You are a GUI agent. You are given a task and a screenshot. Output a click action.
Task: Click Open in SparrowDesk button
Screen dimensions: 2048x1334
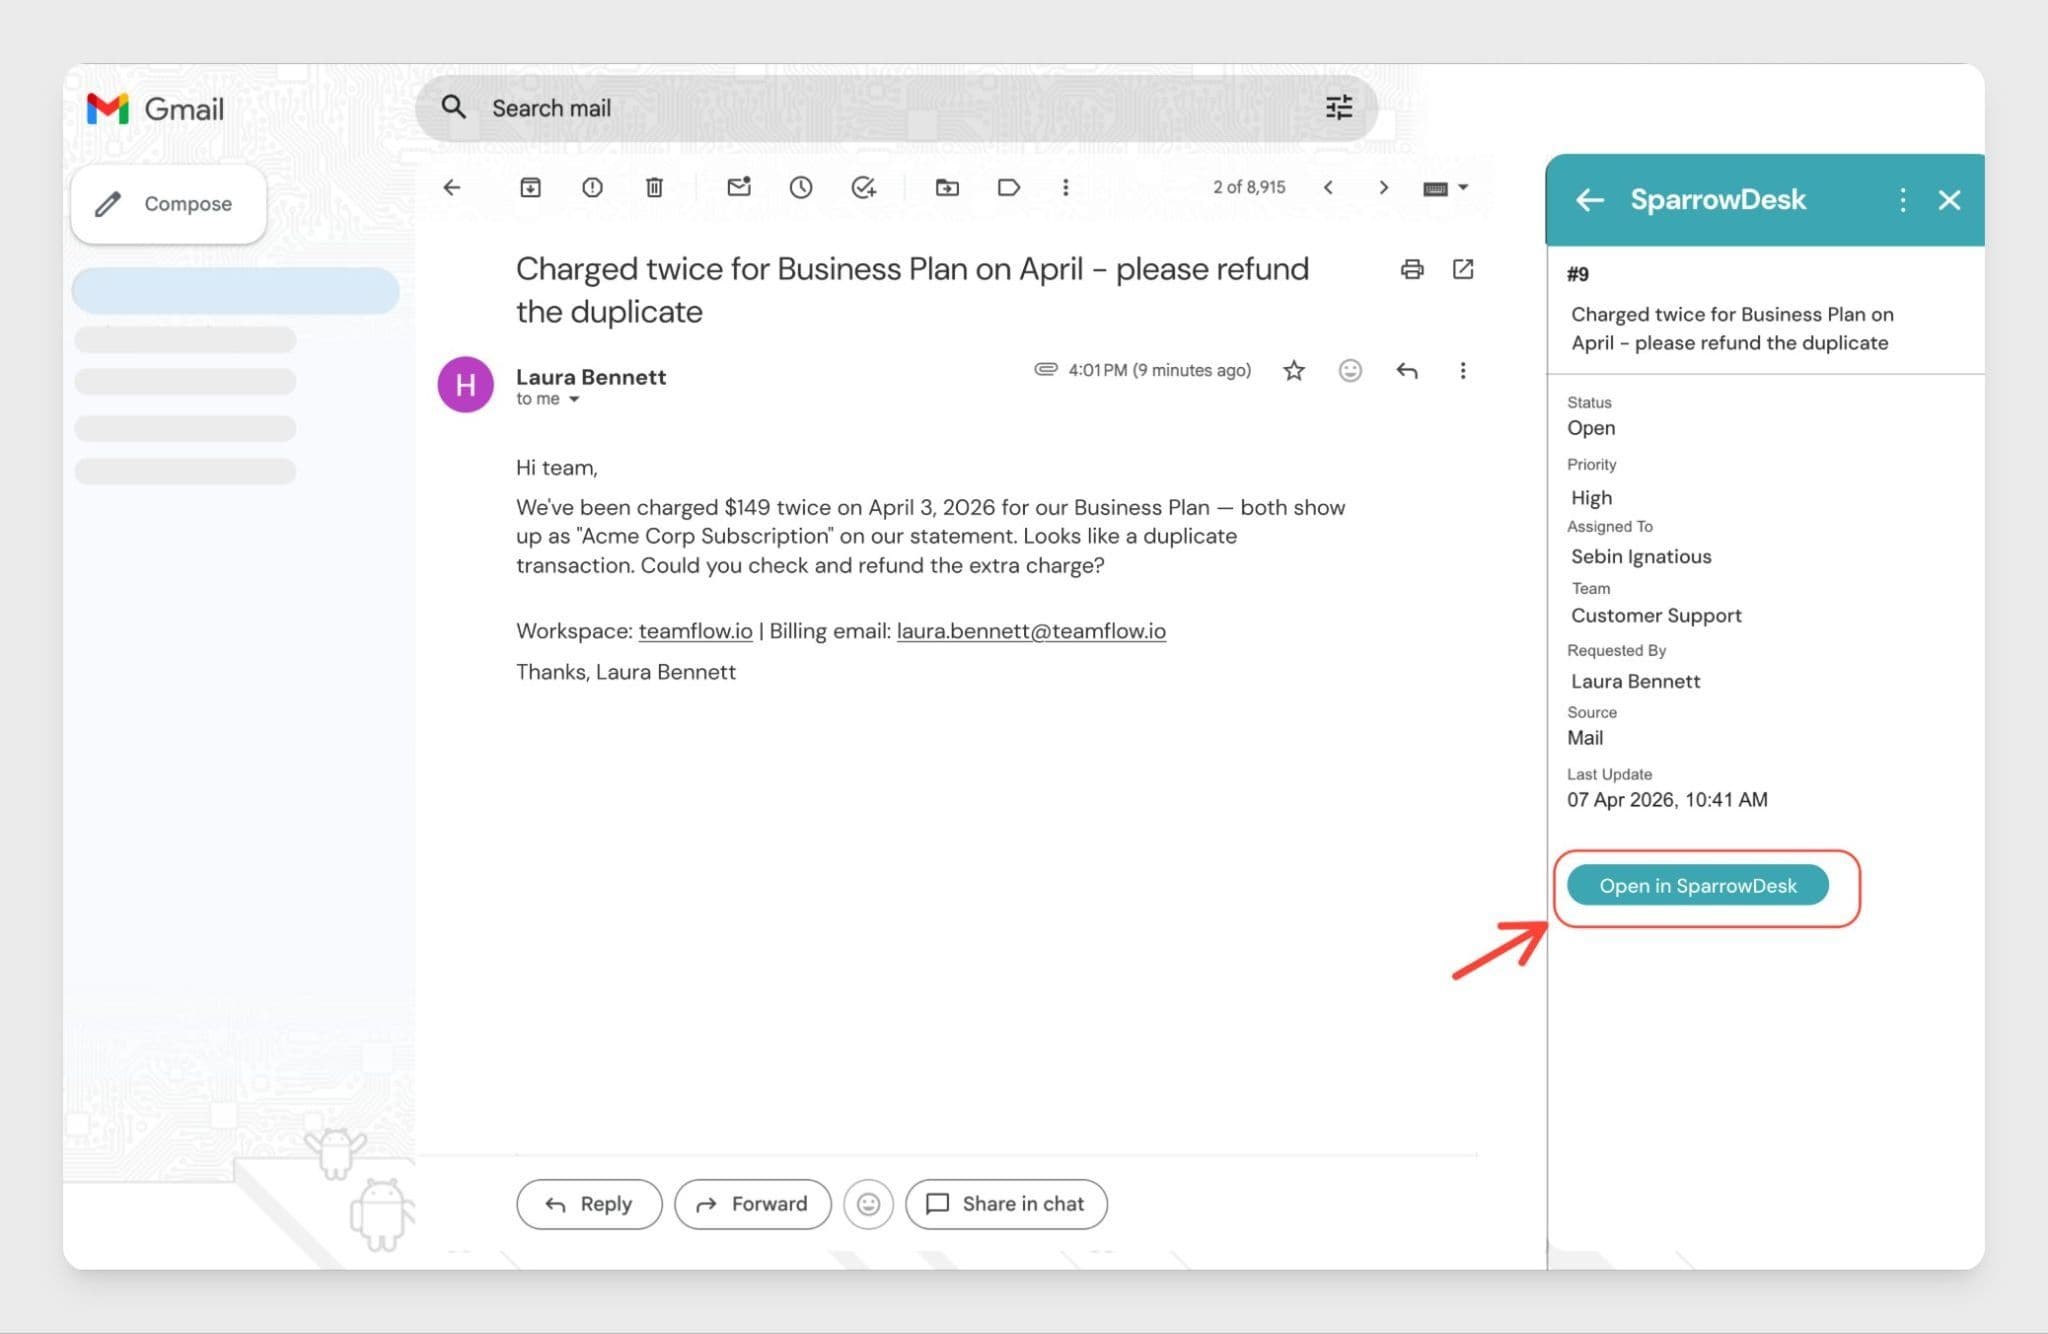1697,886
